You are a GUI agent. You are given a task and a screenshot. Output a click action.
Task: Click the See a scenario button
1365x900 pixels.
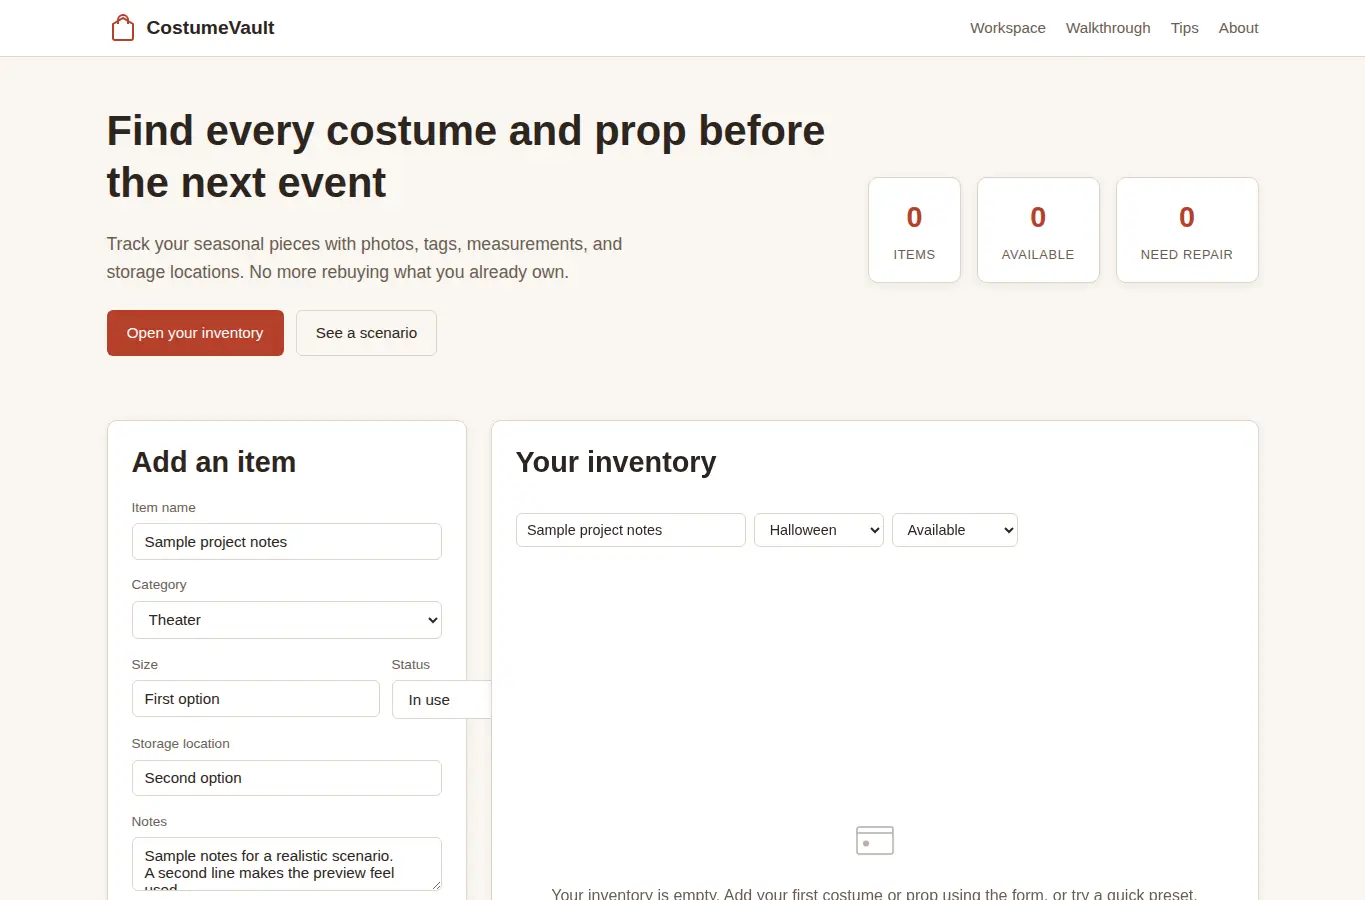click(x=366, y=333)
